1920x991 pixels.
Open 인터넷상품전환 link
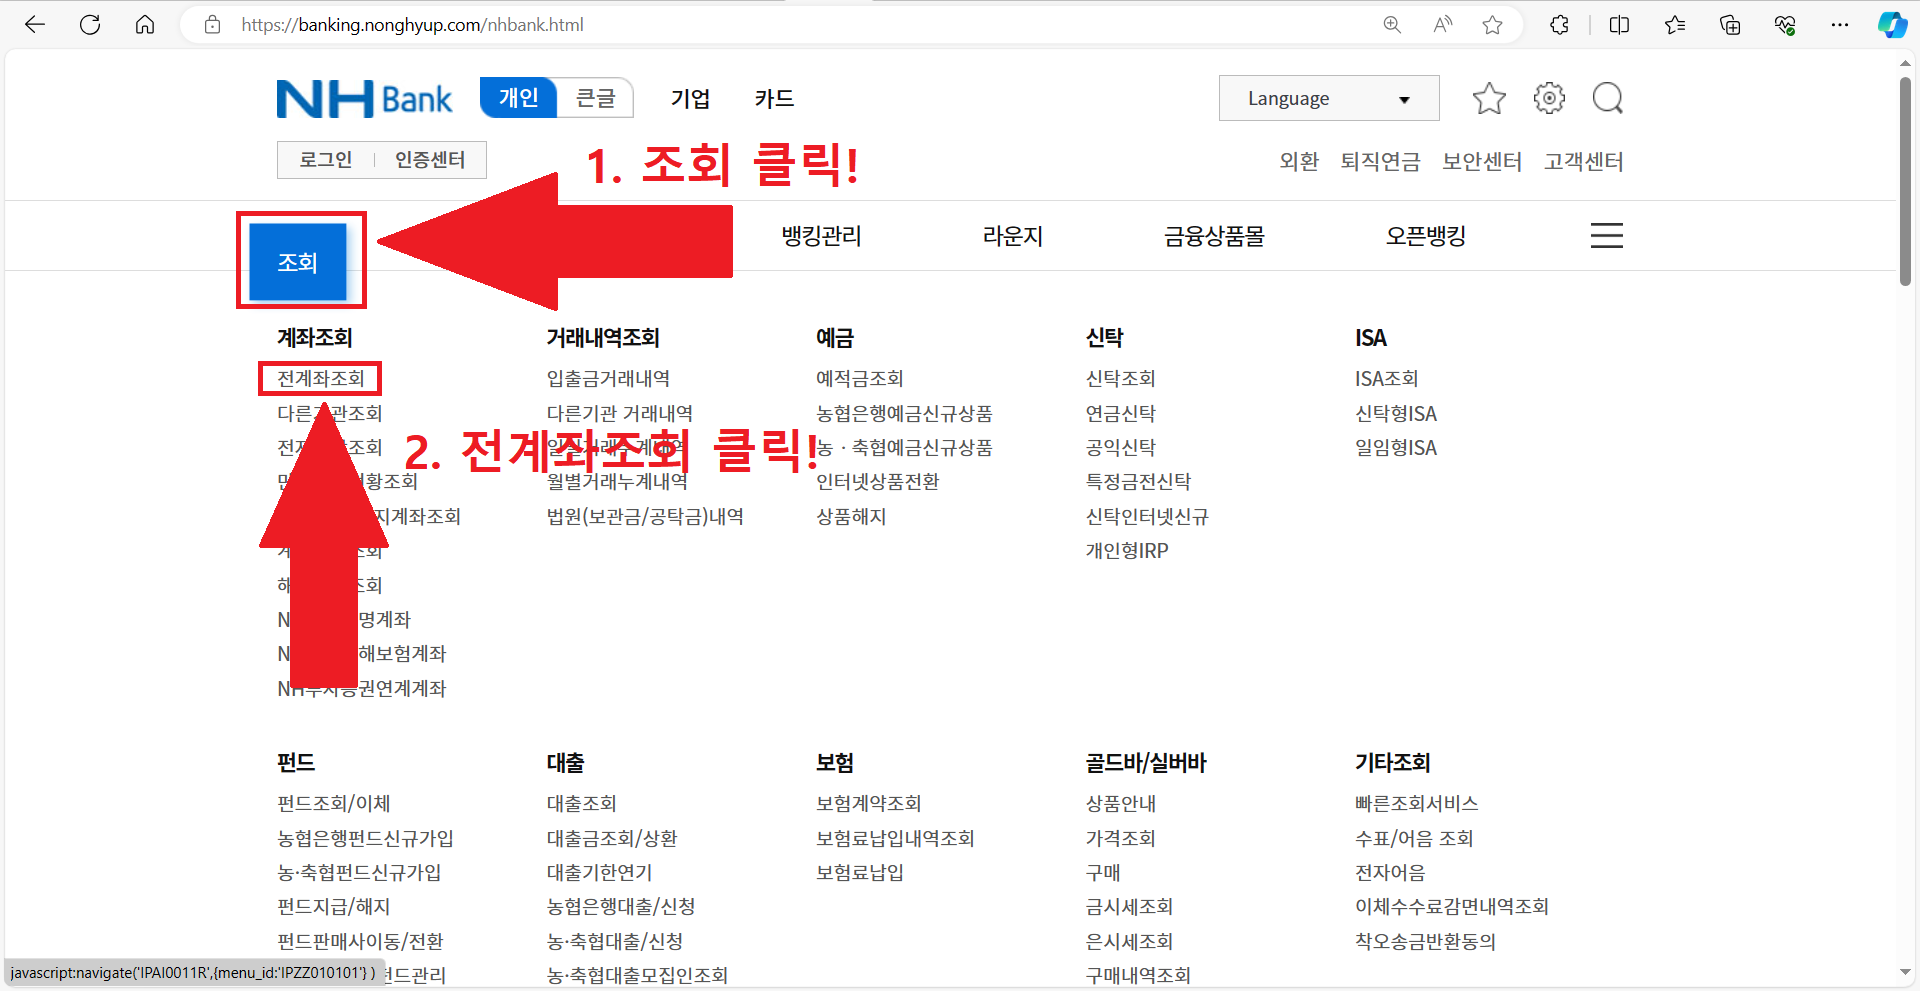click(878, 482)
